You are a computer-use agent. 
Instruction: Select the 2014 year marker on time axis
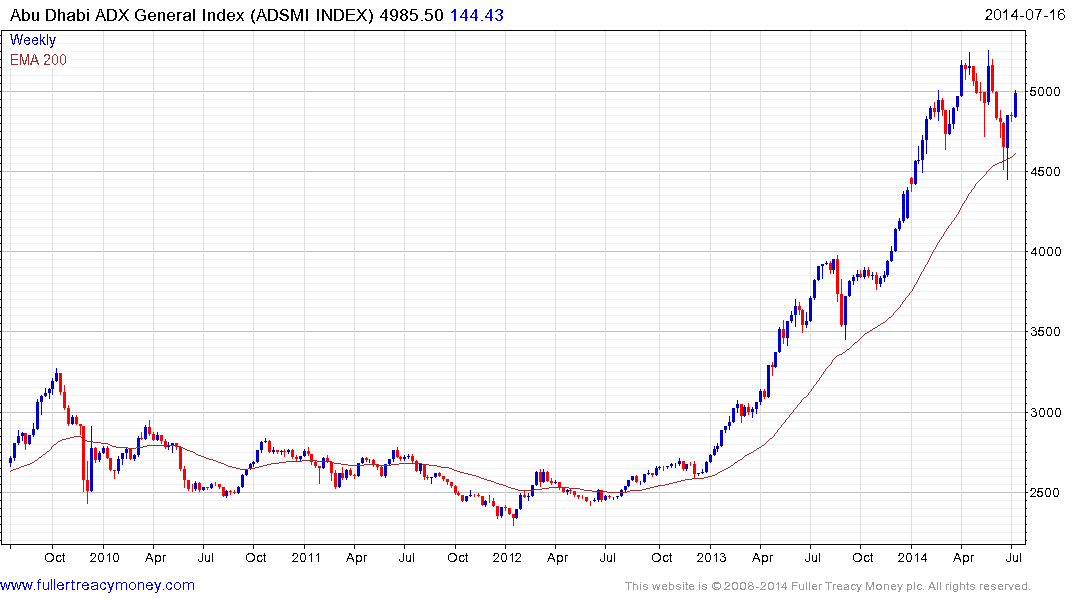(913, 557)
